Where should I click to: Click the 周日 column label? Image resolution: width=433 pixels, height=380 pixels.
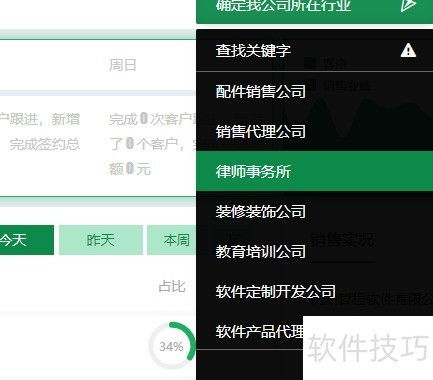point(123,65)
